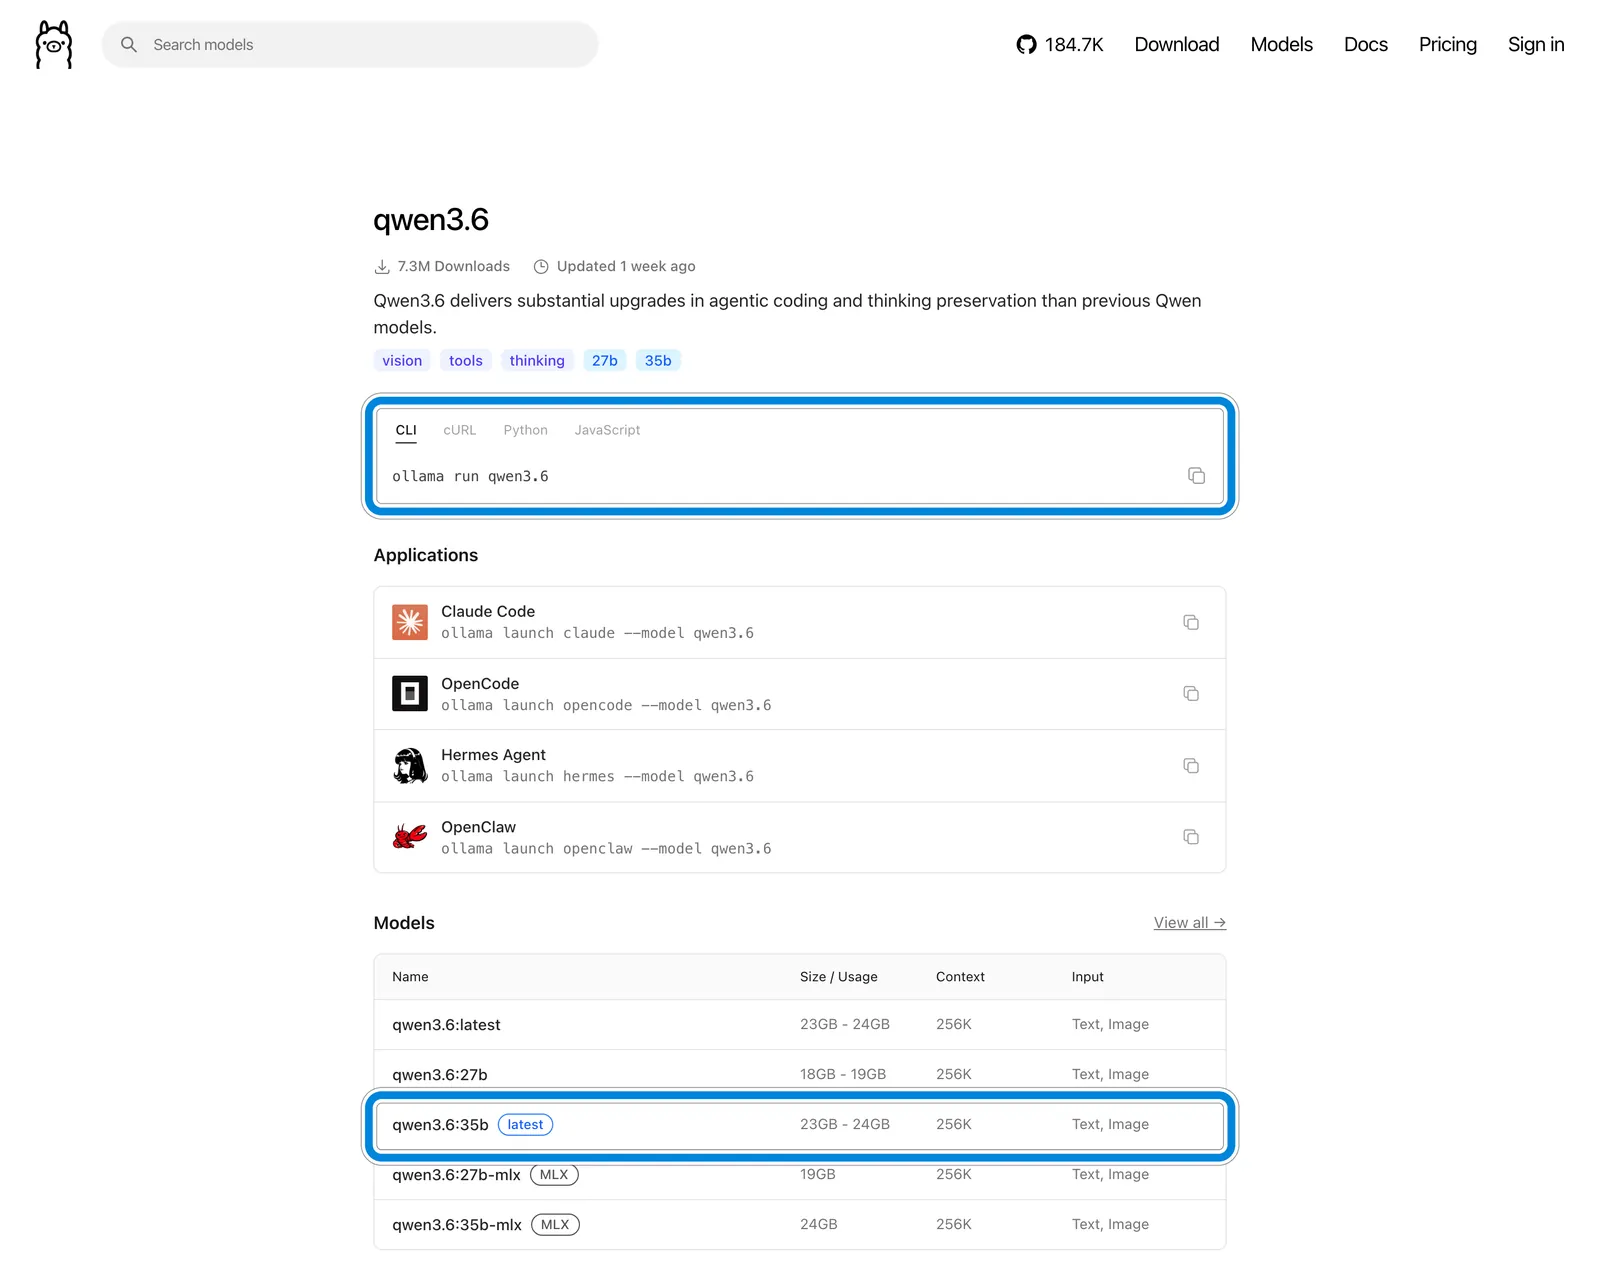1600x1278 pixels.
Task: Switch to the Python tab
Action: pos(526,430)
